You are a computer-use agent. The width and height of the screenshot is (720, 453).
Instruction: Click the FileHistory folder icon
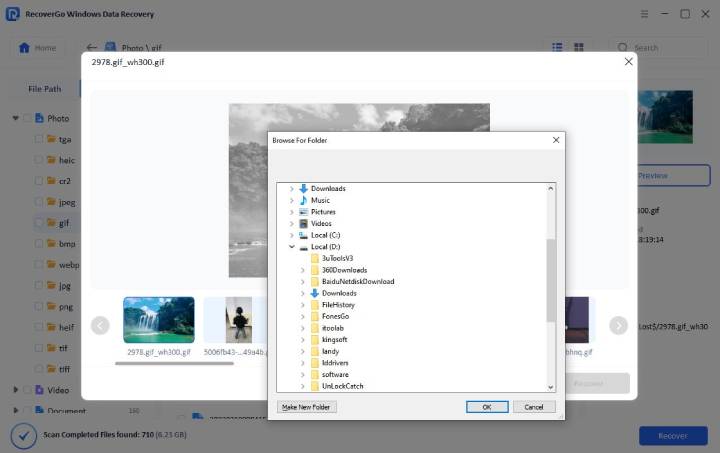tap(315, 305)
